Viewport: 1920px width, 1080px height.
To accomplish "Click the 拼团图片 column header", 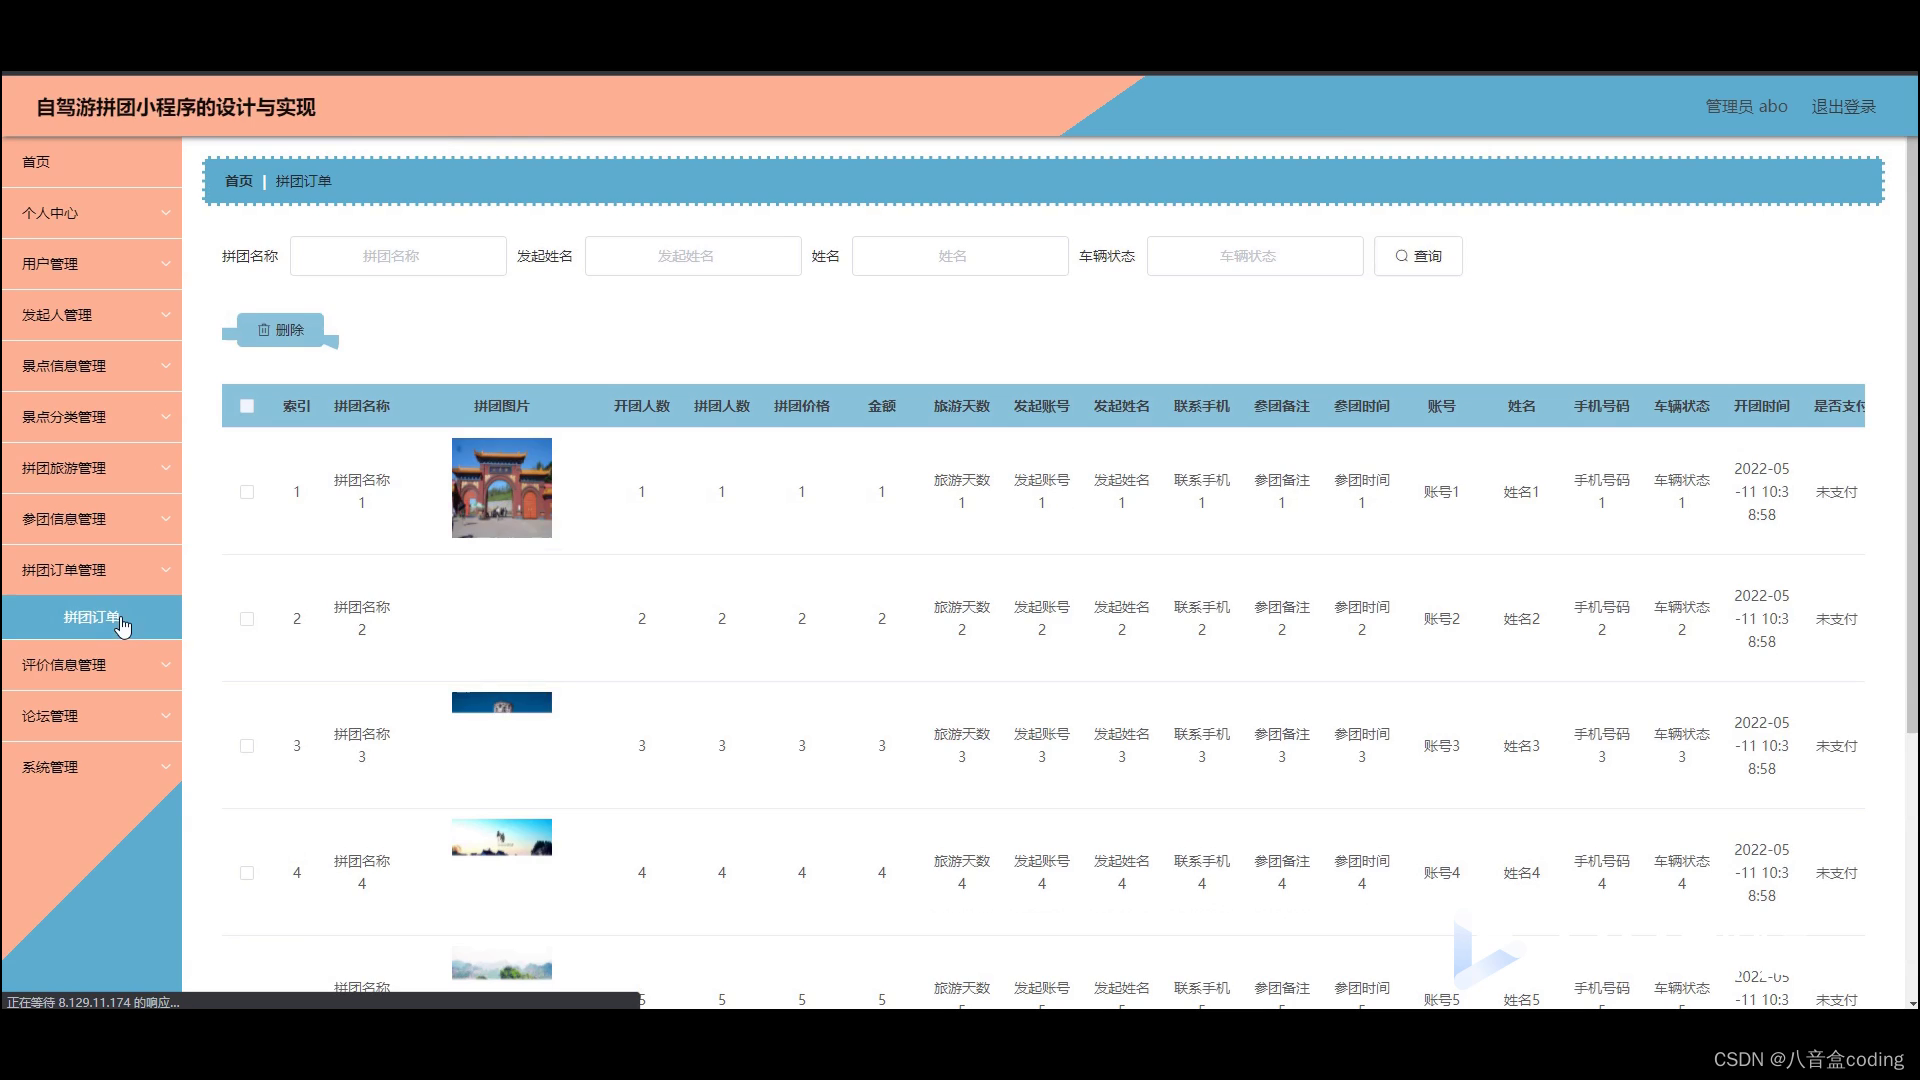I will 502,406.
